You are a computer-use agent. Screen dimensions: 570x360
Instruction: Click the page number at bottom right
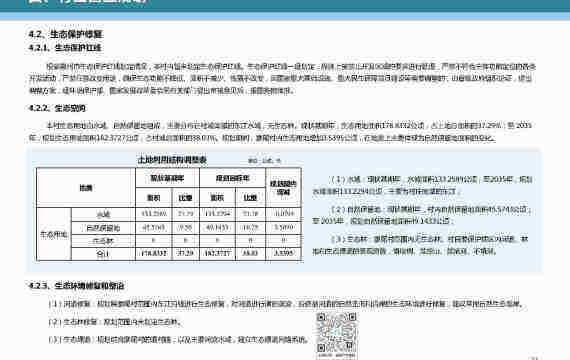tap(534, 358)
